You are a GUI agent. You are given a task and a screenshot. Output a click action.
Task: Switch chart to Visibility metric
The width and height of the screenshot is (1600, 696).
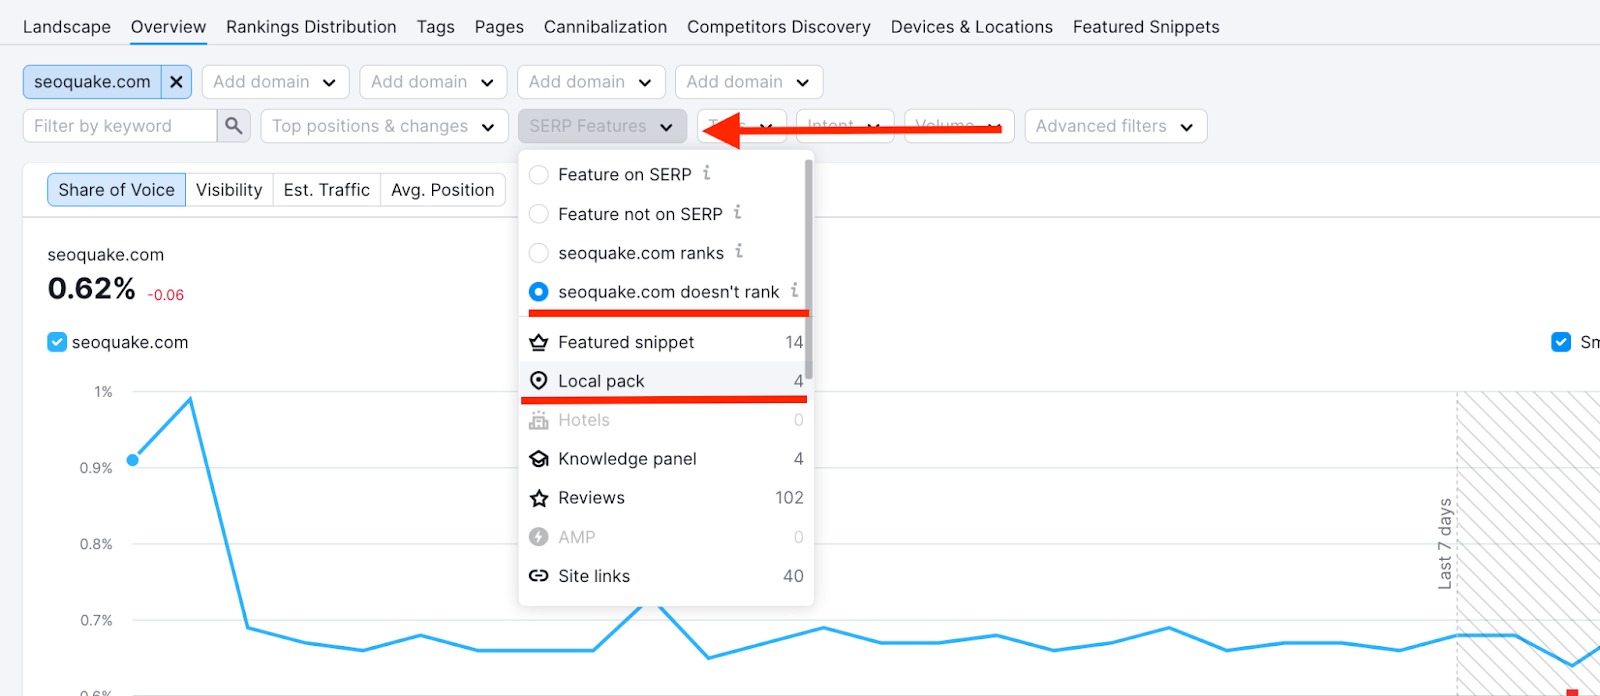[x=229, y=190]
